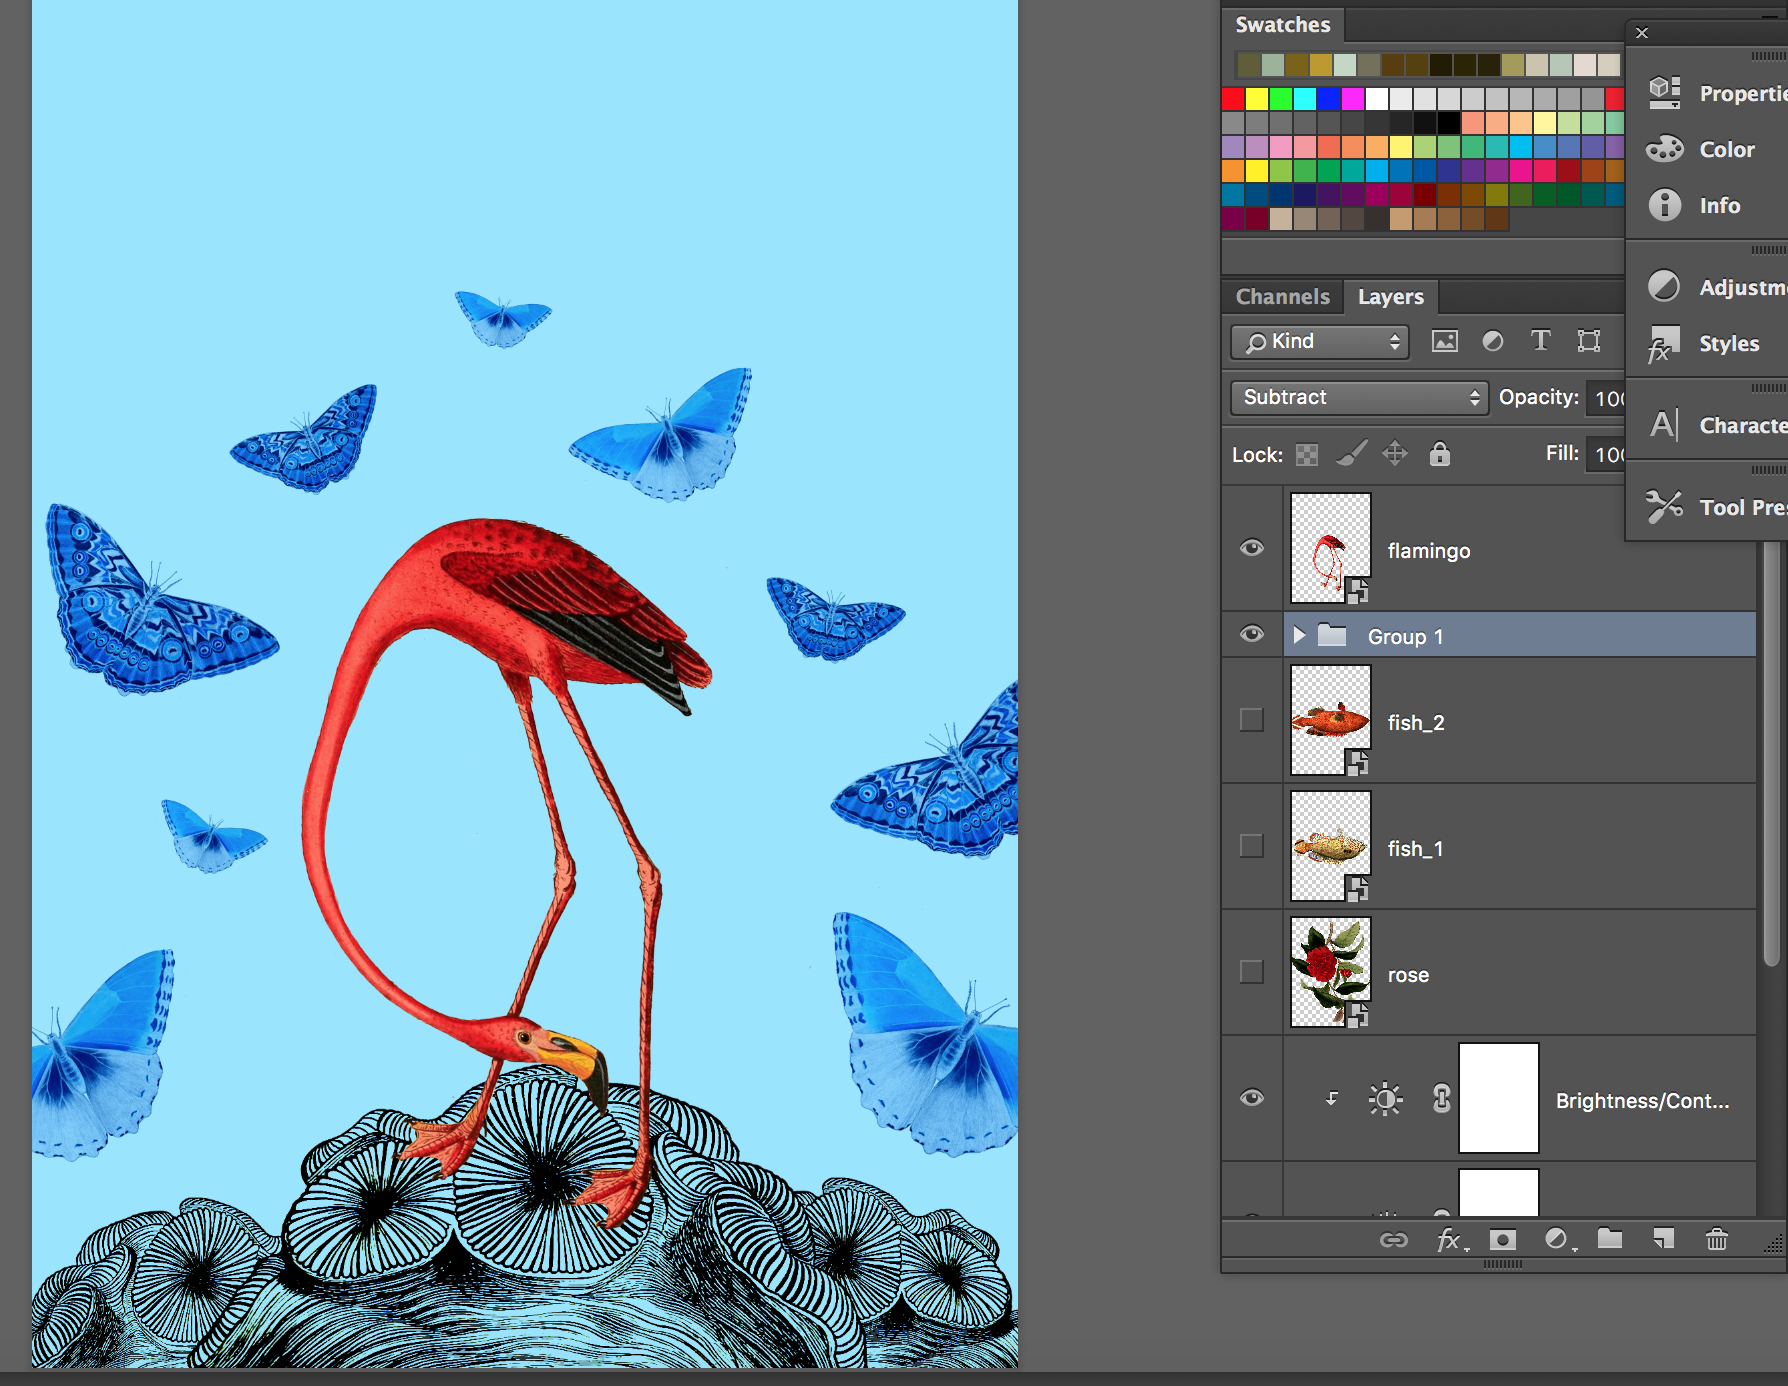Show the fish_2 layer
This screenshot has width=1788, height=1386.
(x=1252, y=720)
